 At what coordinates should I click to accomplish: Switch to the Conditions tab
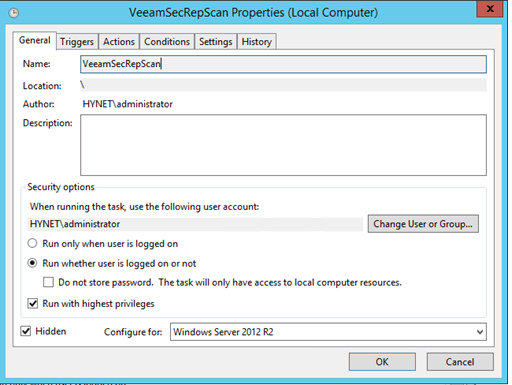[167, 42]
